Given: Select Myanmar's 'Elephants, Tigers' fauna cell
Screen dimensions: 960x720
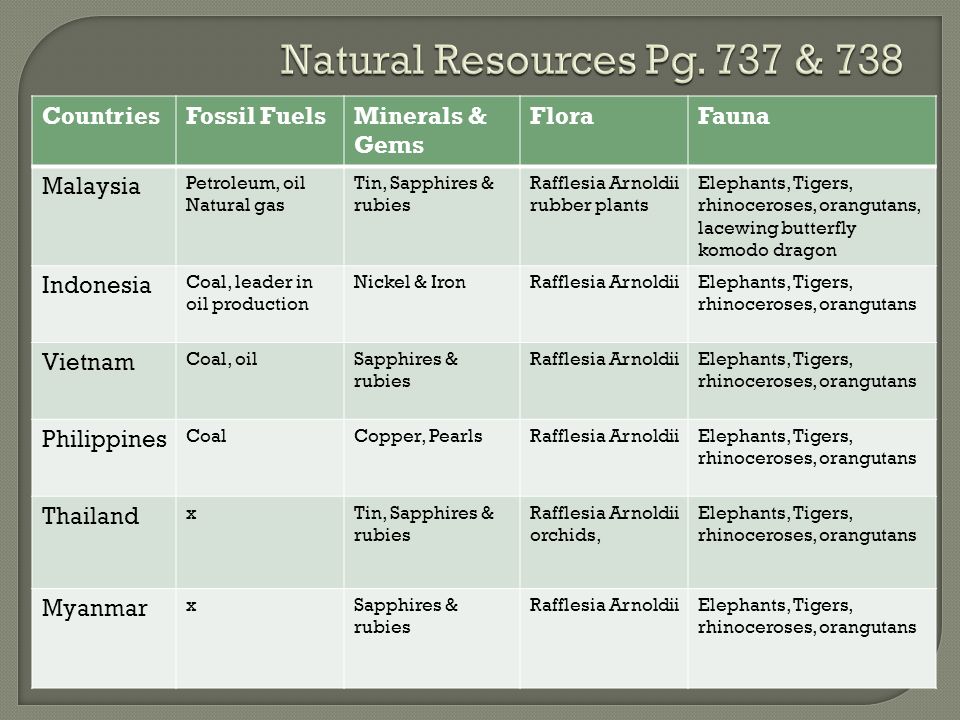Looking at the screenshot, I should pyautogui.click(x=812, y=639).
